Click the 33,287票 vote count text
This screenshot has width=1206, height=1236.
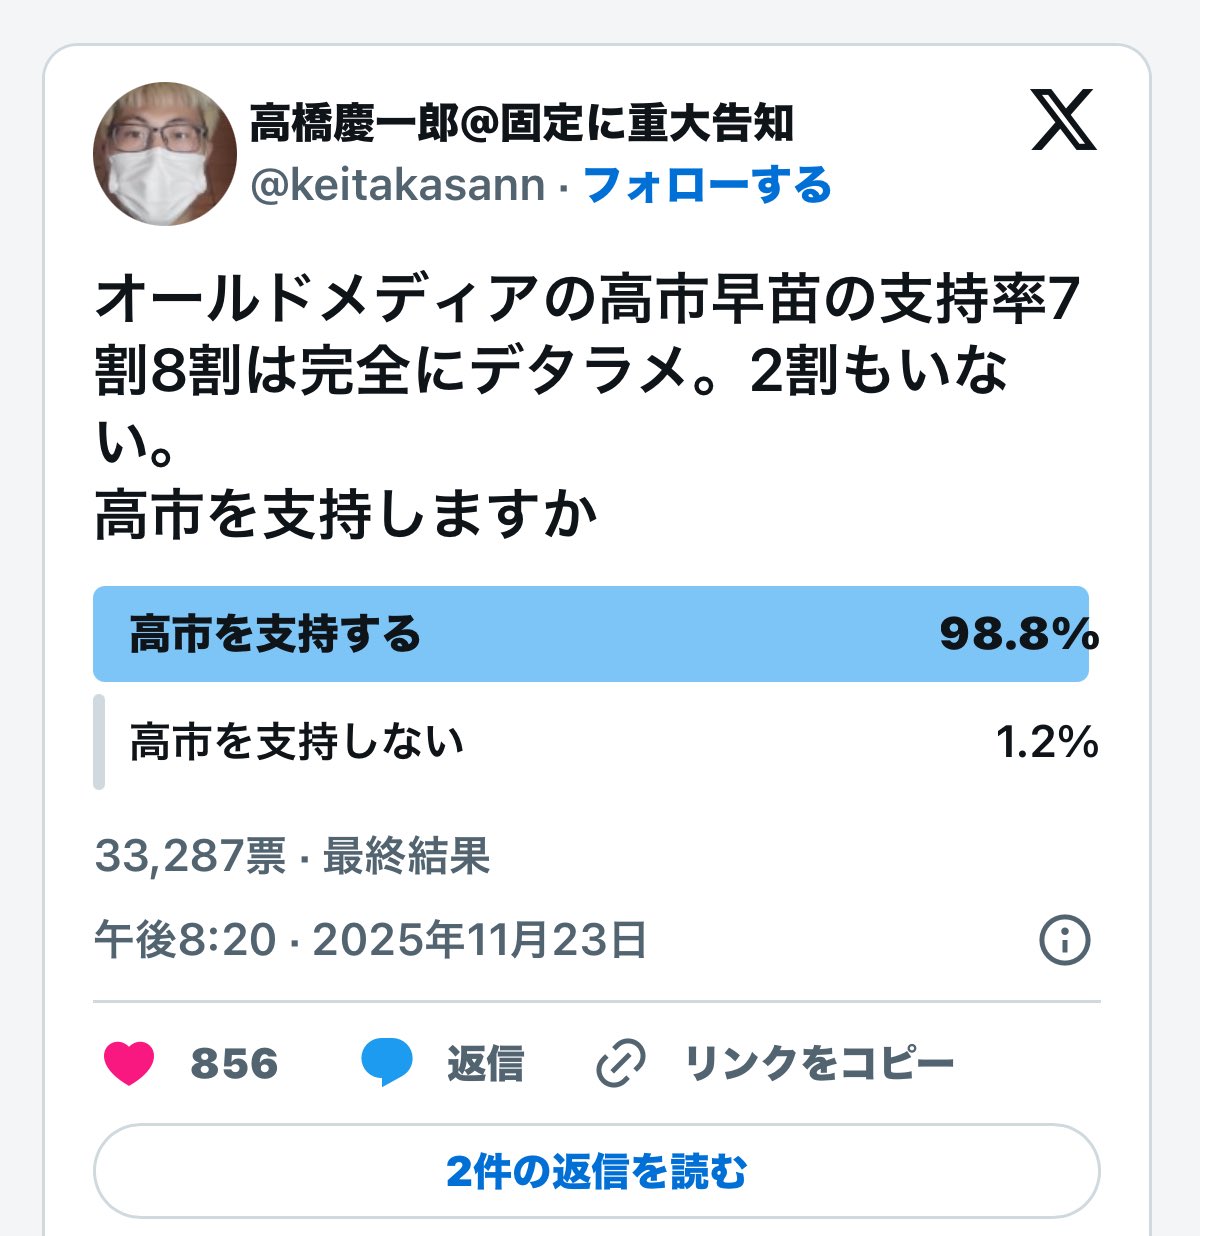coord(190,856)
